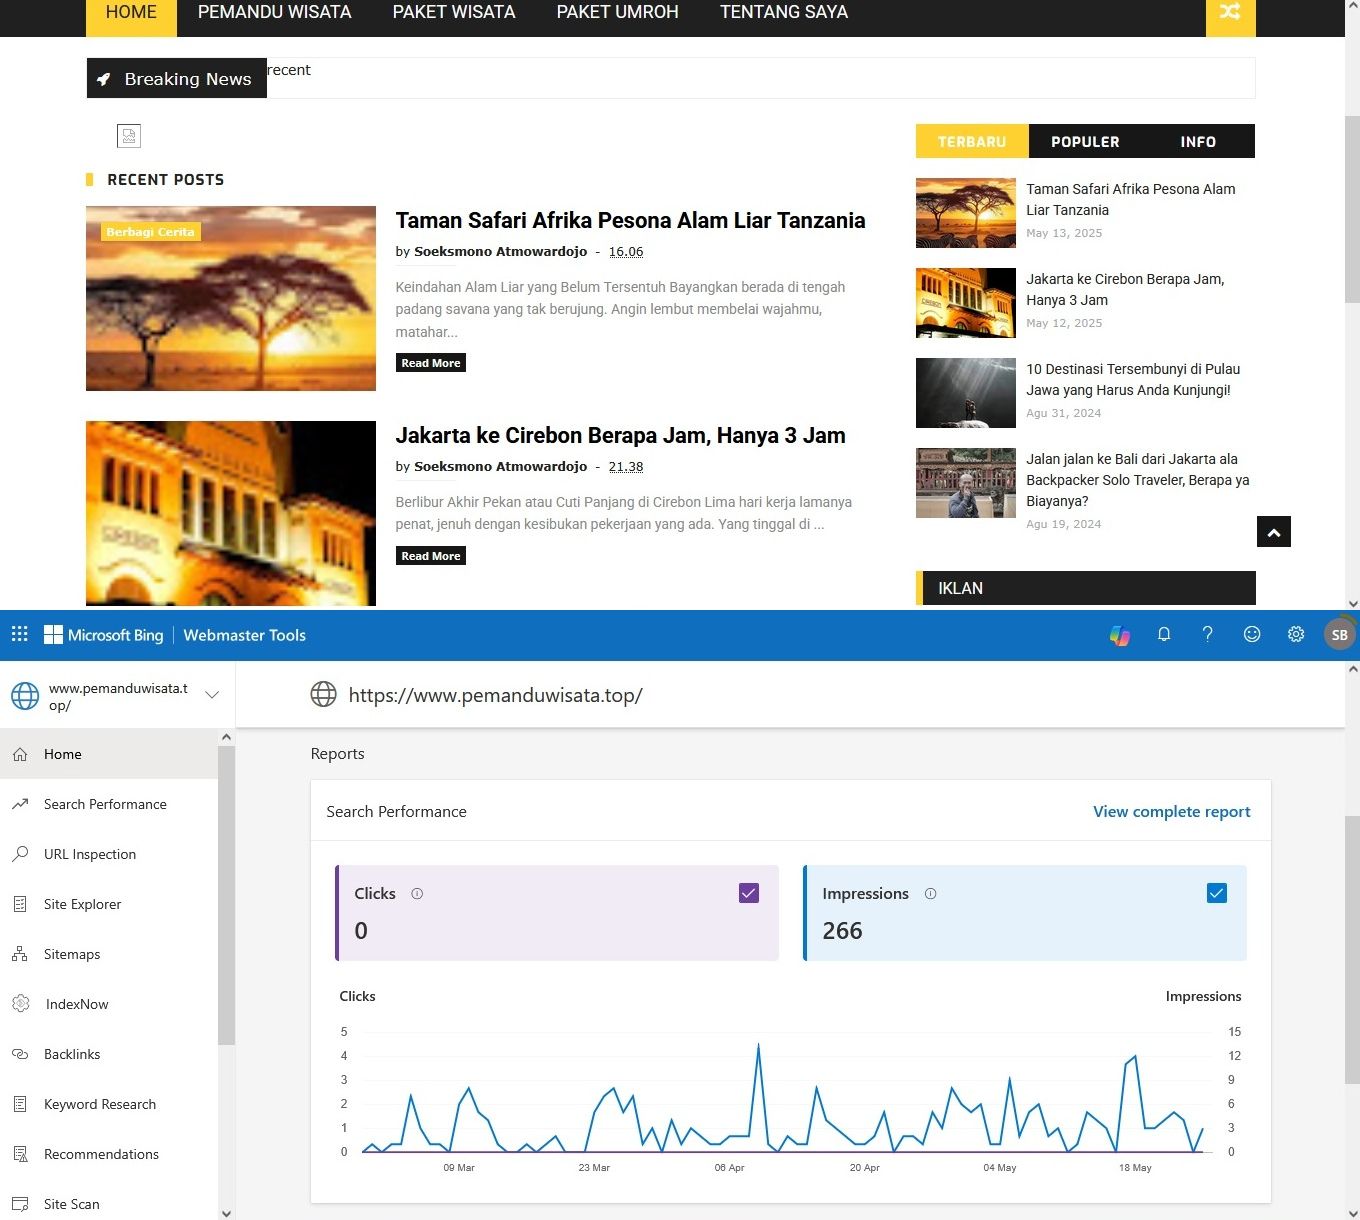Uncheck the Impressions checkbox
1360x1220 pixels.
tap(1217, 893)
